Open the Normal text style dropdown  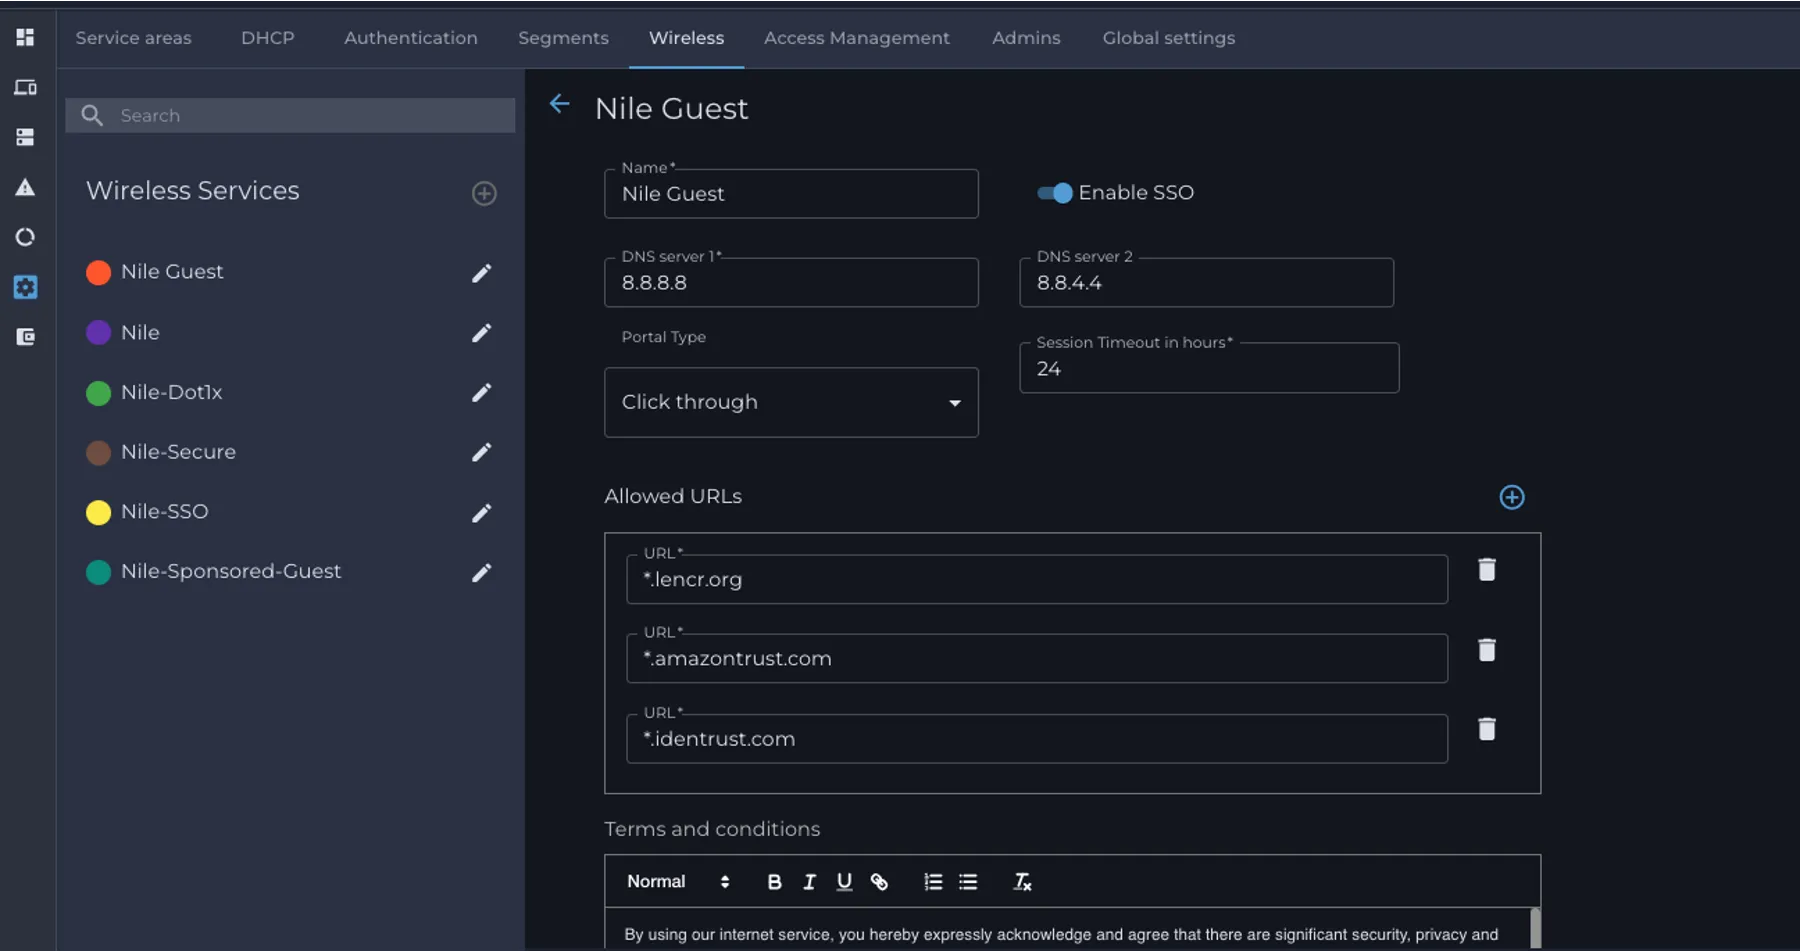pyautogui.click(x=678, y=882)
